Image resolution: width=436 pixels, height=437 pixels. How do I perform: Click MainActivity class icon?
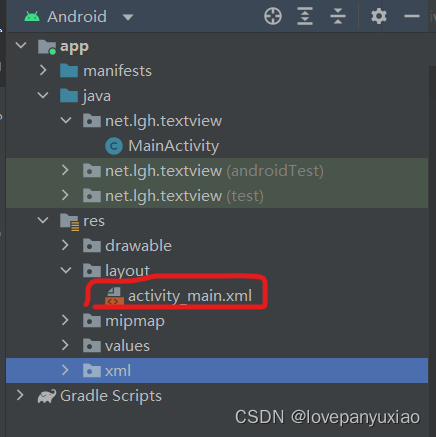pyautogui.click(x=114, y=146)
